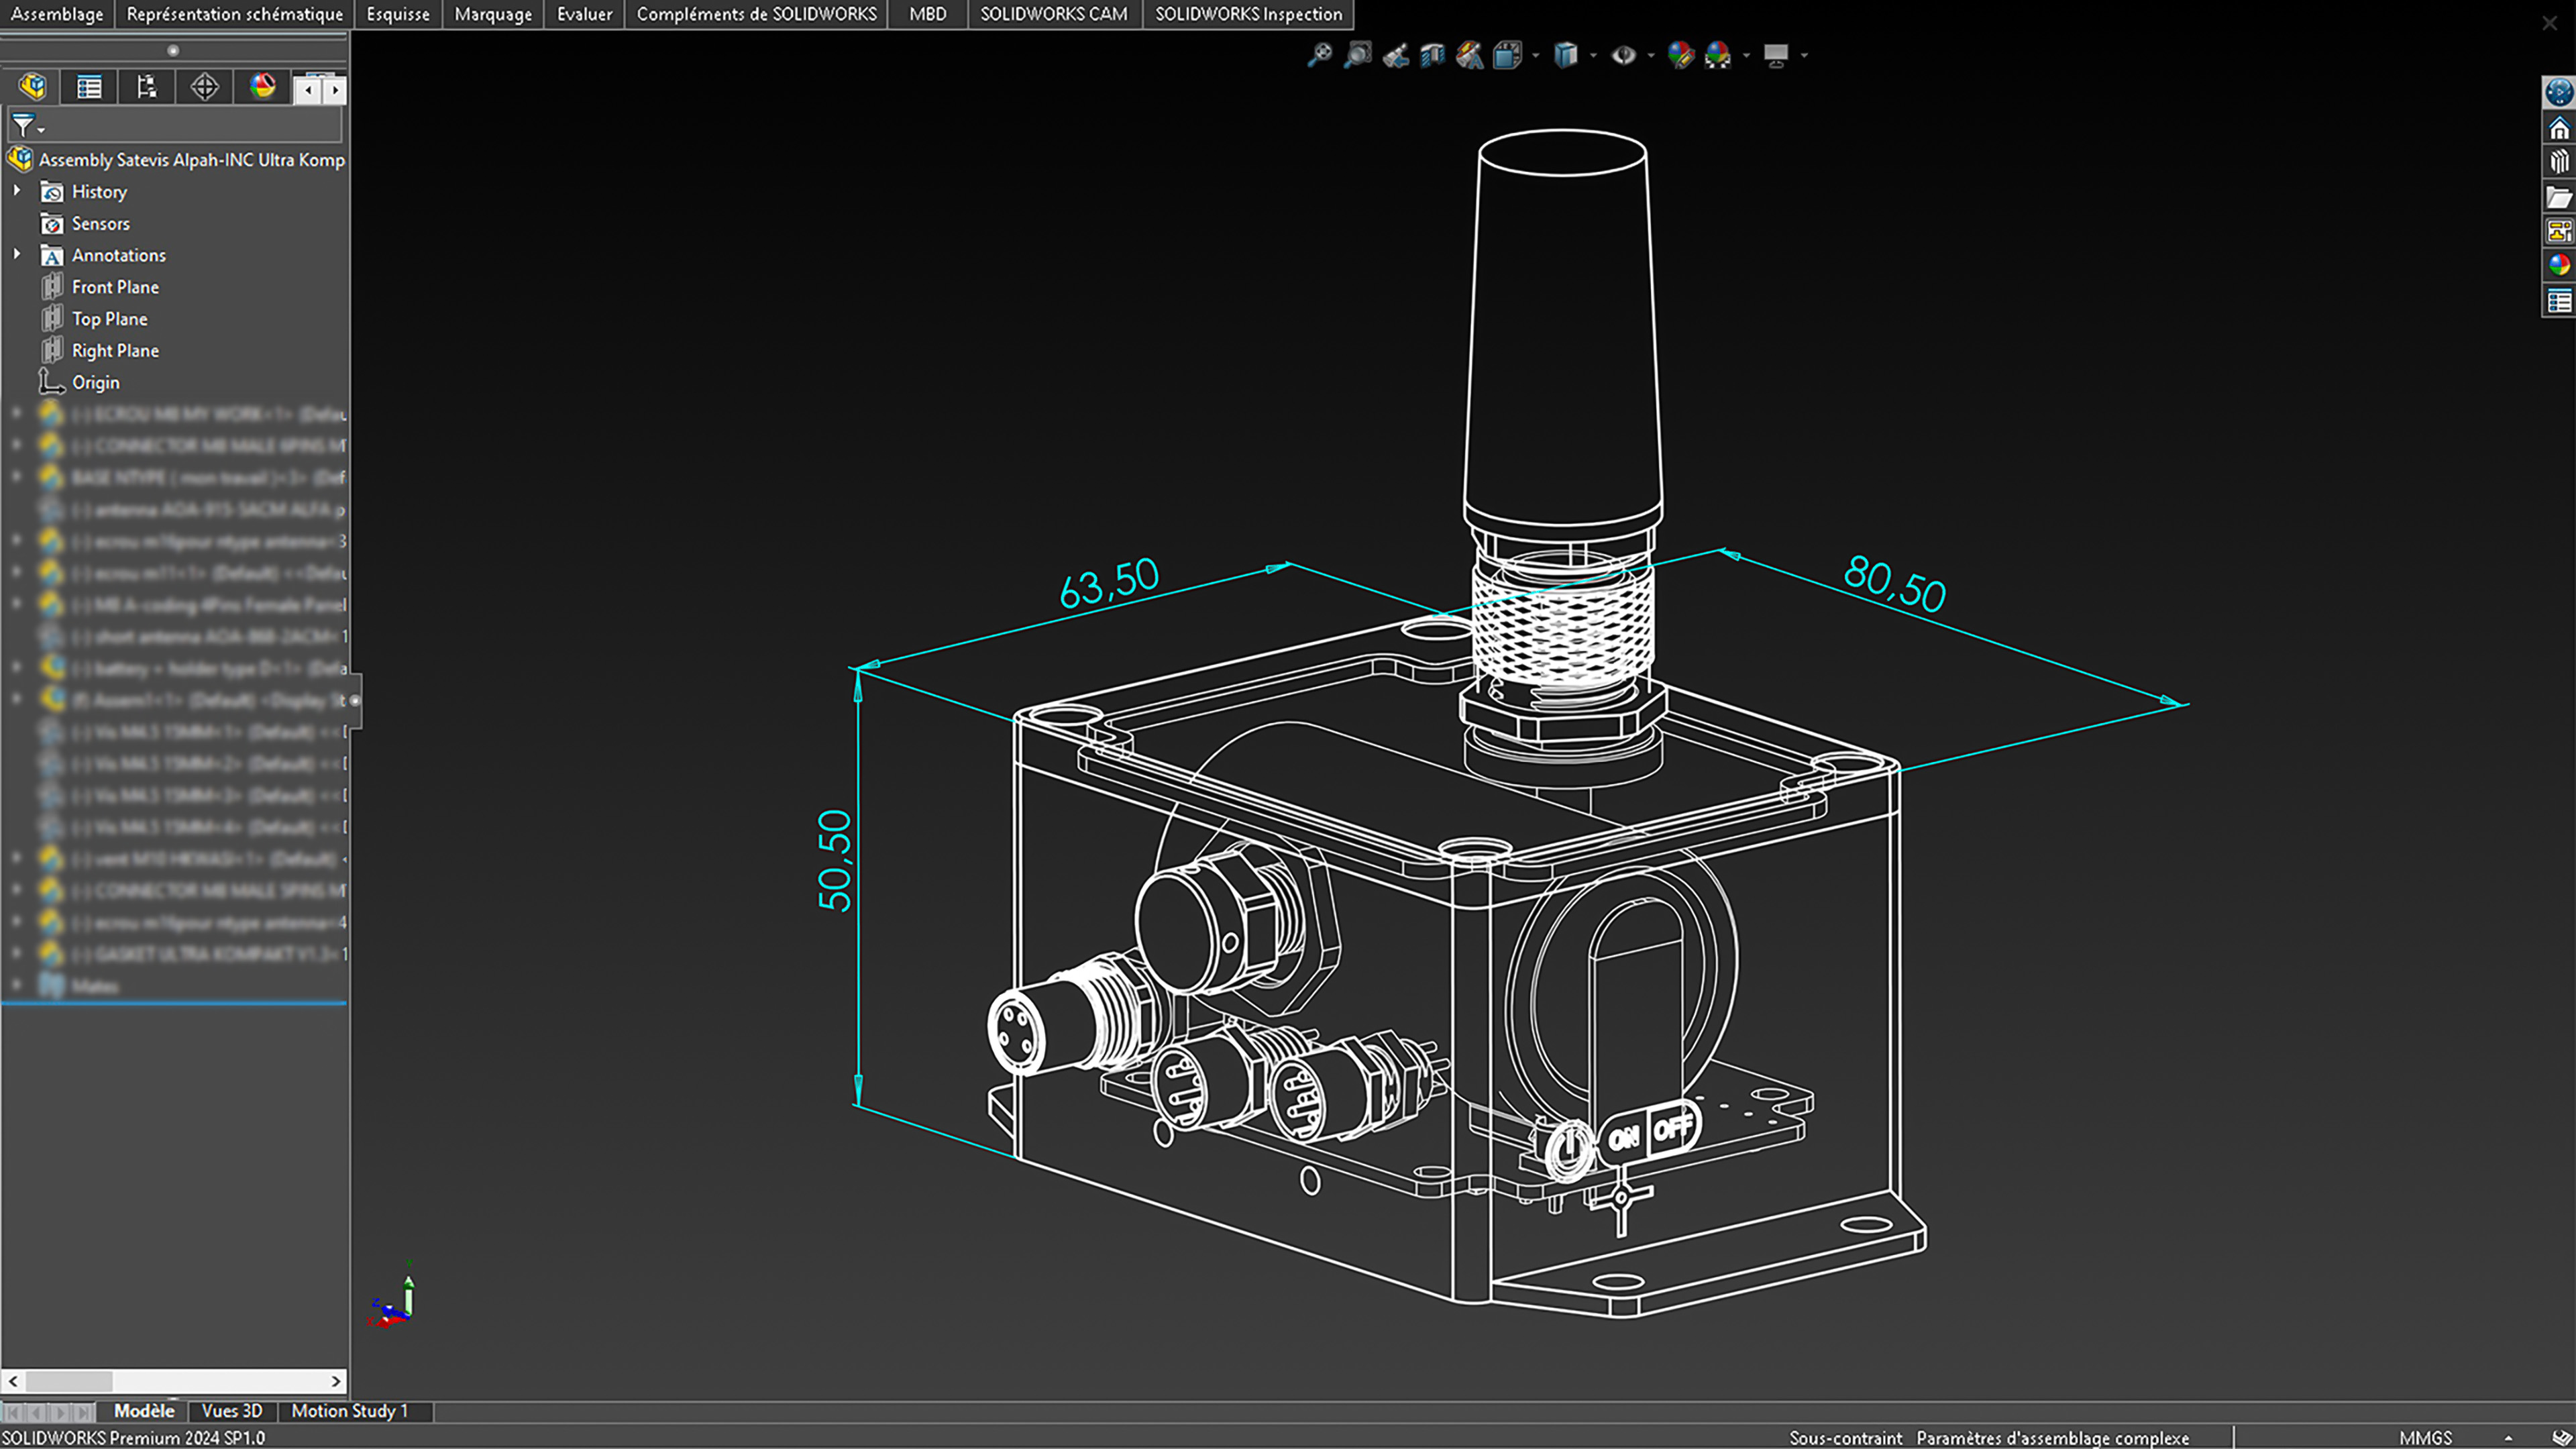This screenshot has height=1449, width=2576.
Task: Open the Esquisse ribbon tab
Action: [x=398, y=14]
